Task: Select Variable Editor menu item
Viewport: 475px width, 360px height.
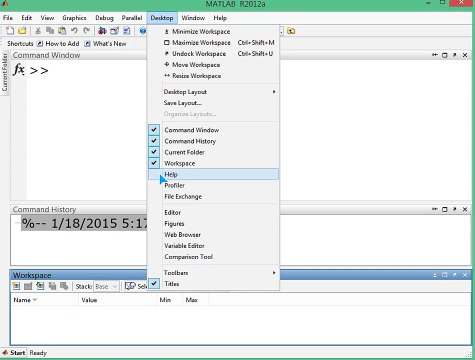Action: pos(213,246)
